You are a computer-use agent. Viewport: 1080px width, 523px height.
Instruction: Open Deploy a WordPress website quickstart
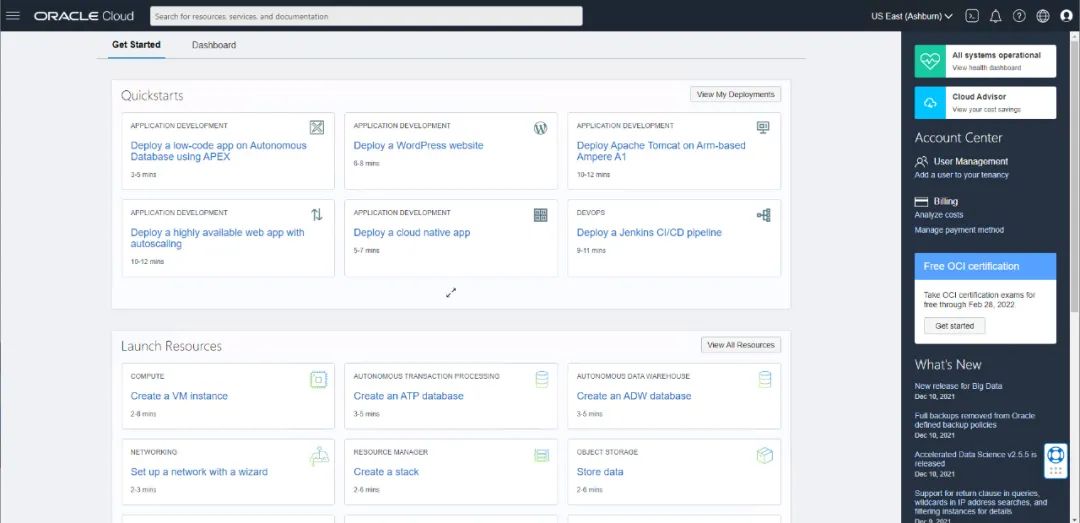click(x=418, y=146)
